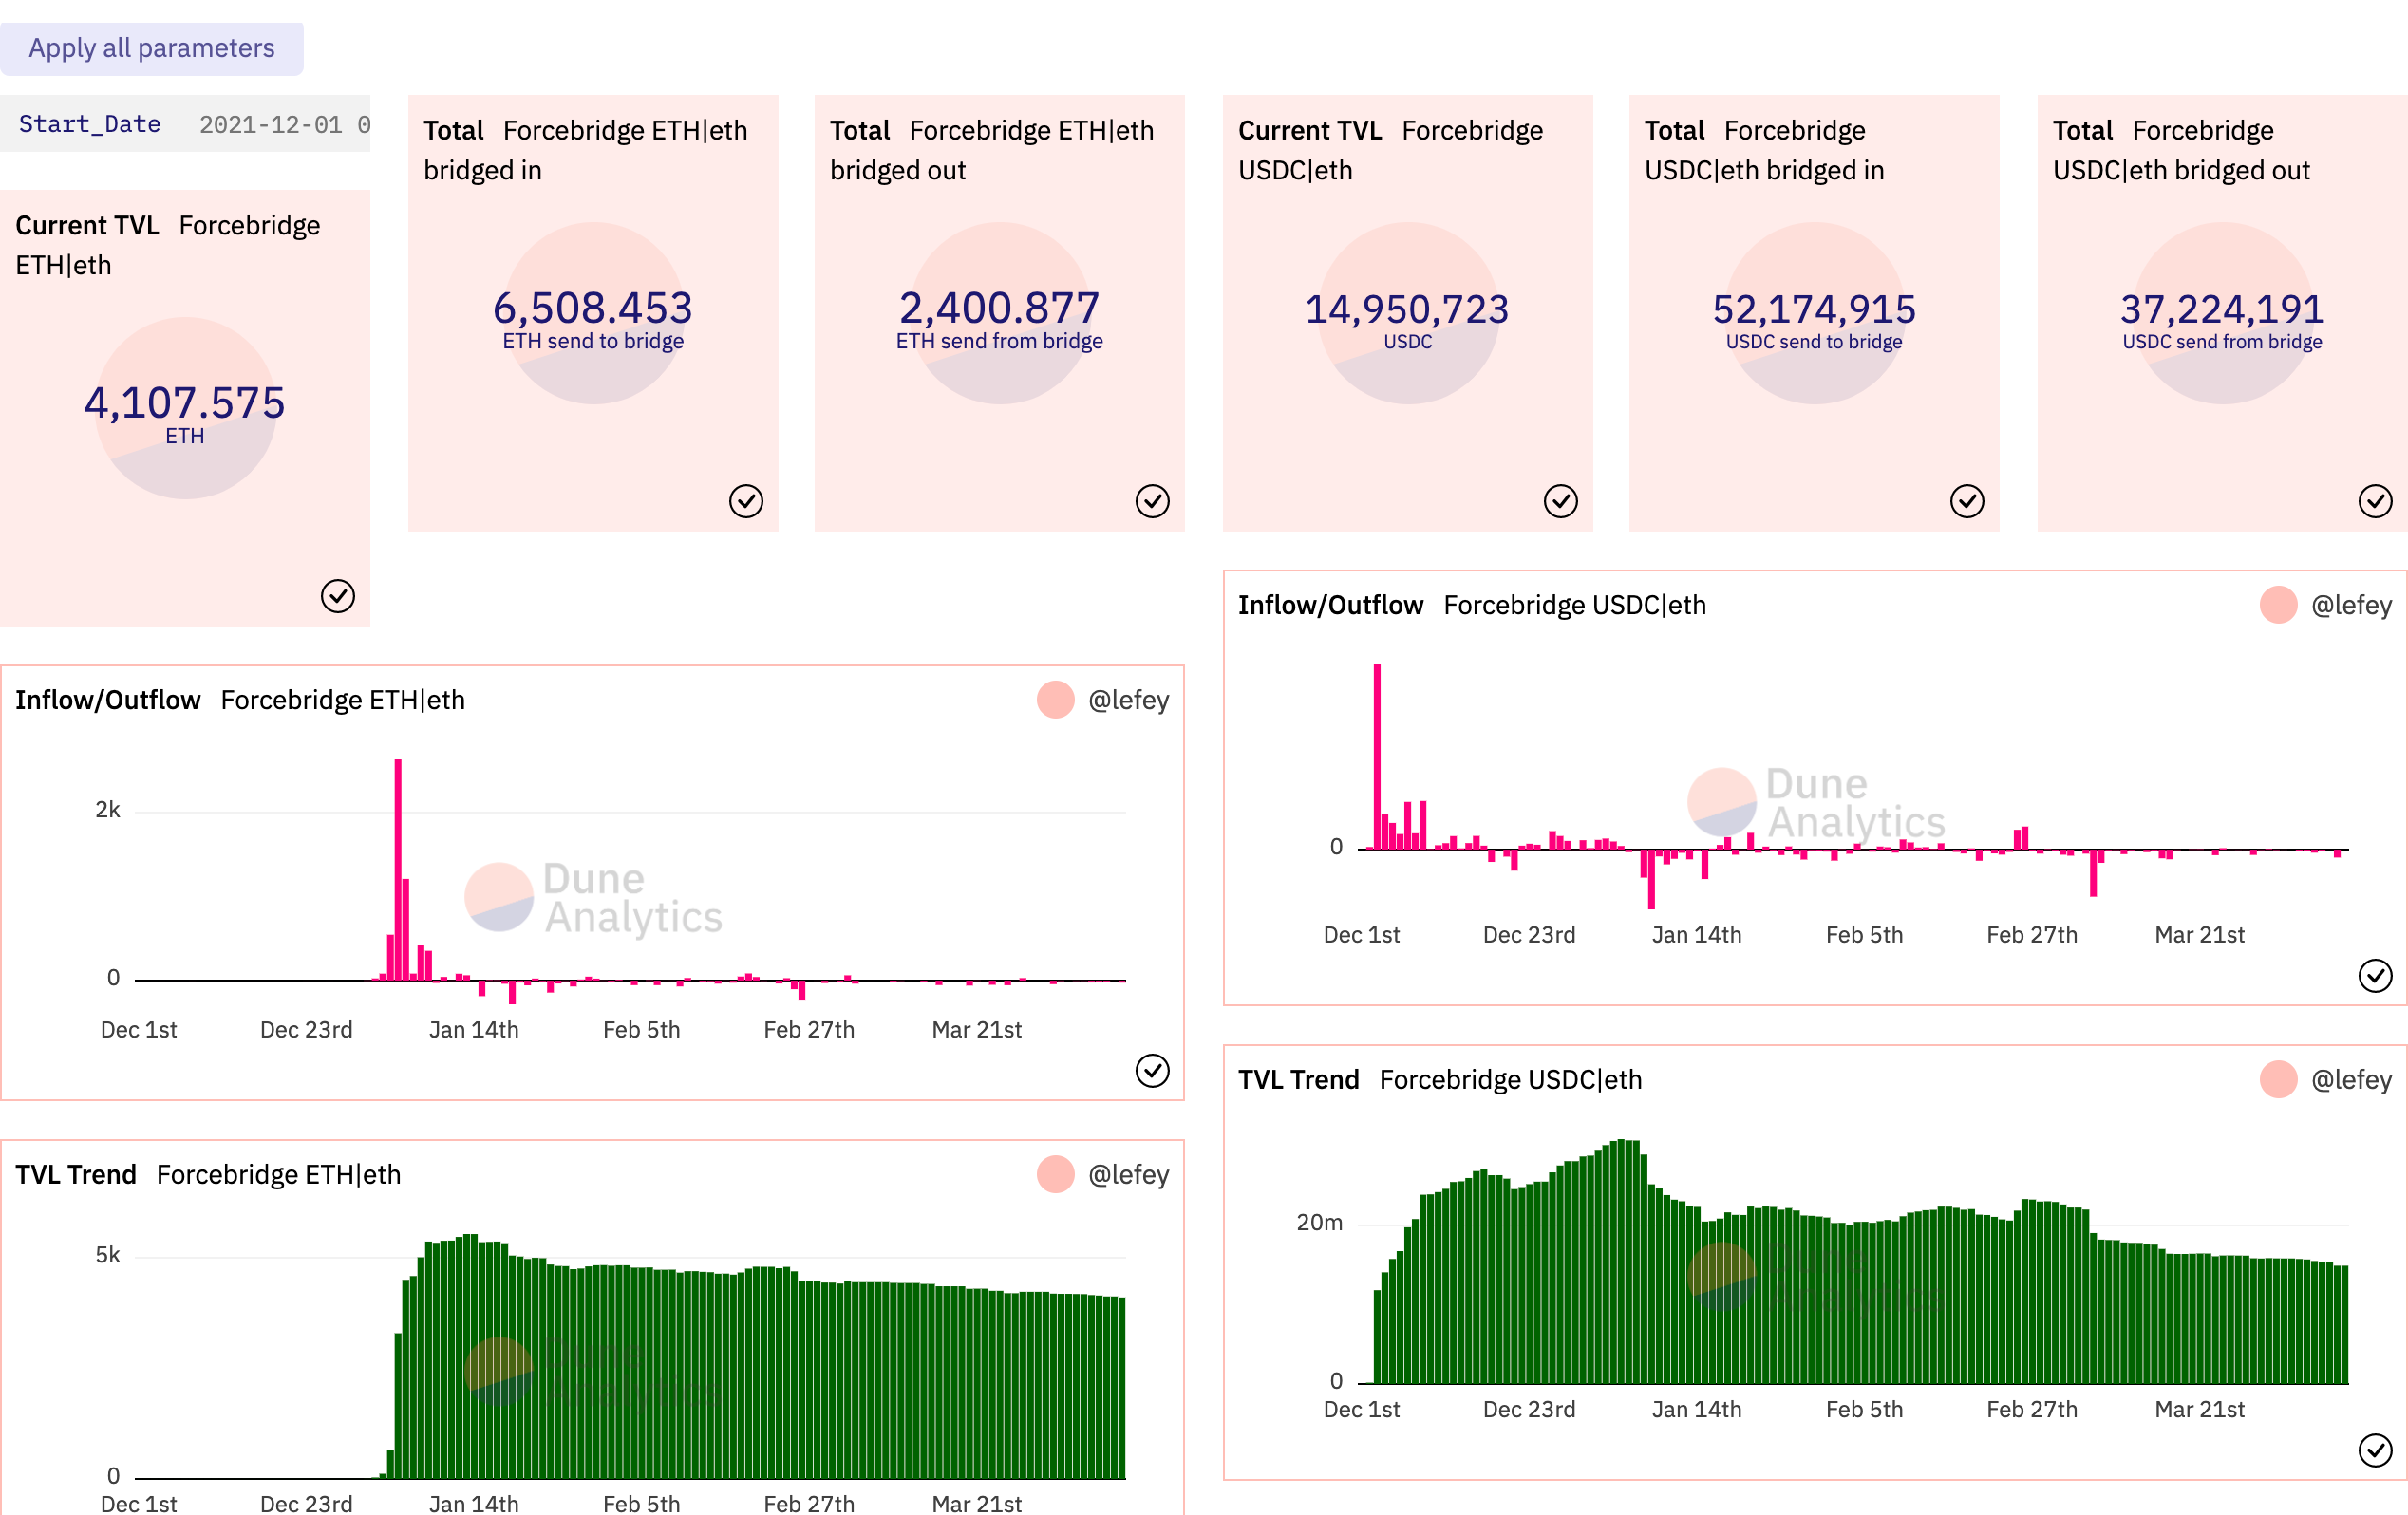2408x1515 pixels.
Task: Click checkmark icon on USDC TVL Trend chart
Action: 2375,1450
